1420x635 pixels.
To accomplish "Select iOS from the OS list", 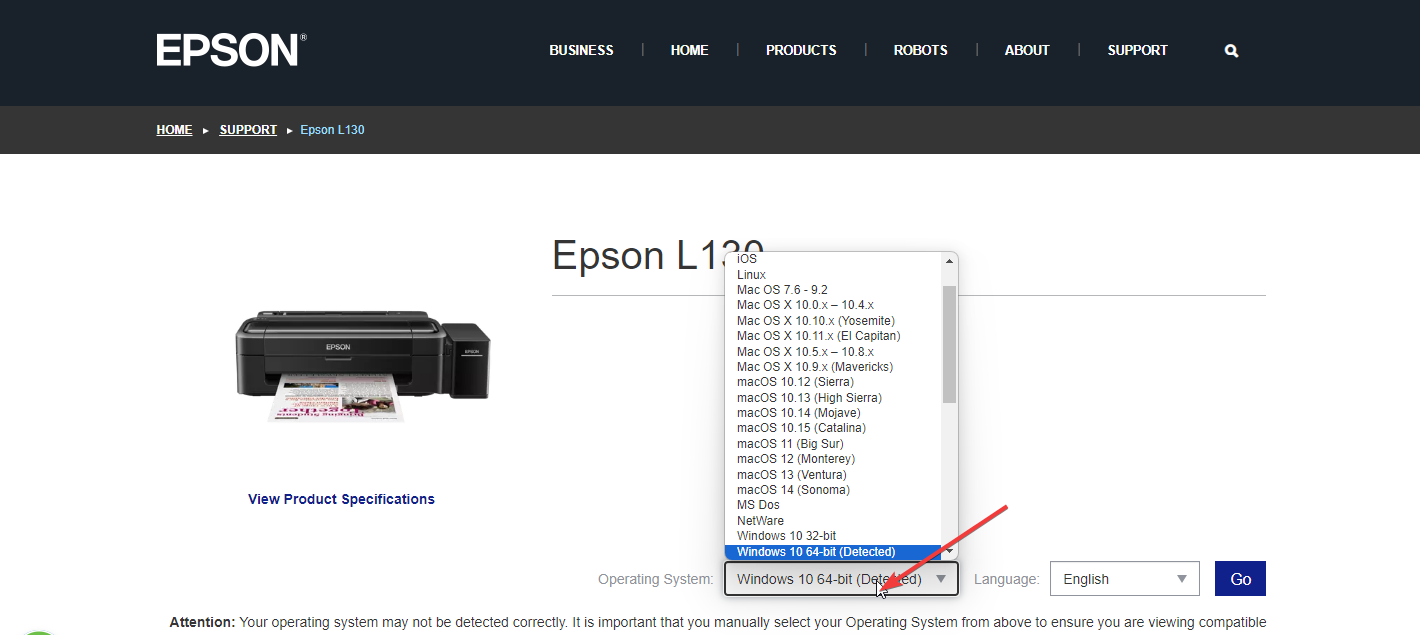I will point(834,259).
